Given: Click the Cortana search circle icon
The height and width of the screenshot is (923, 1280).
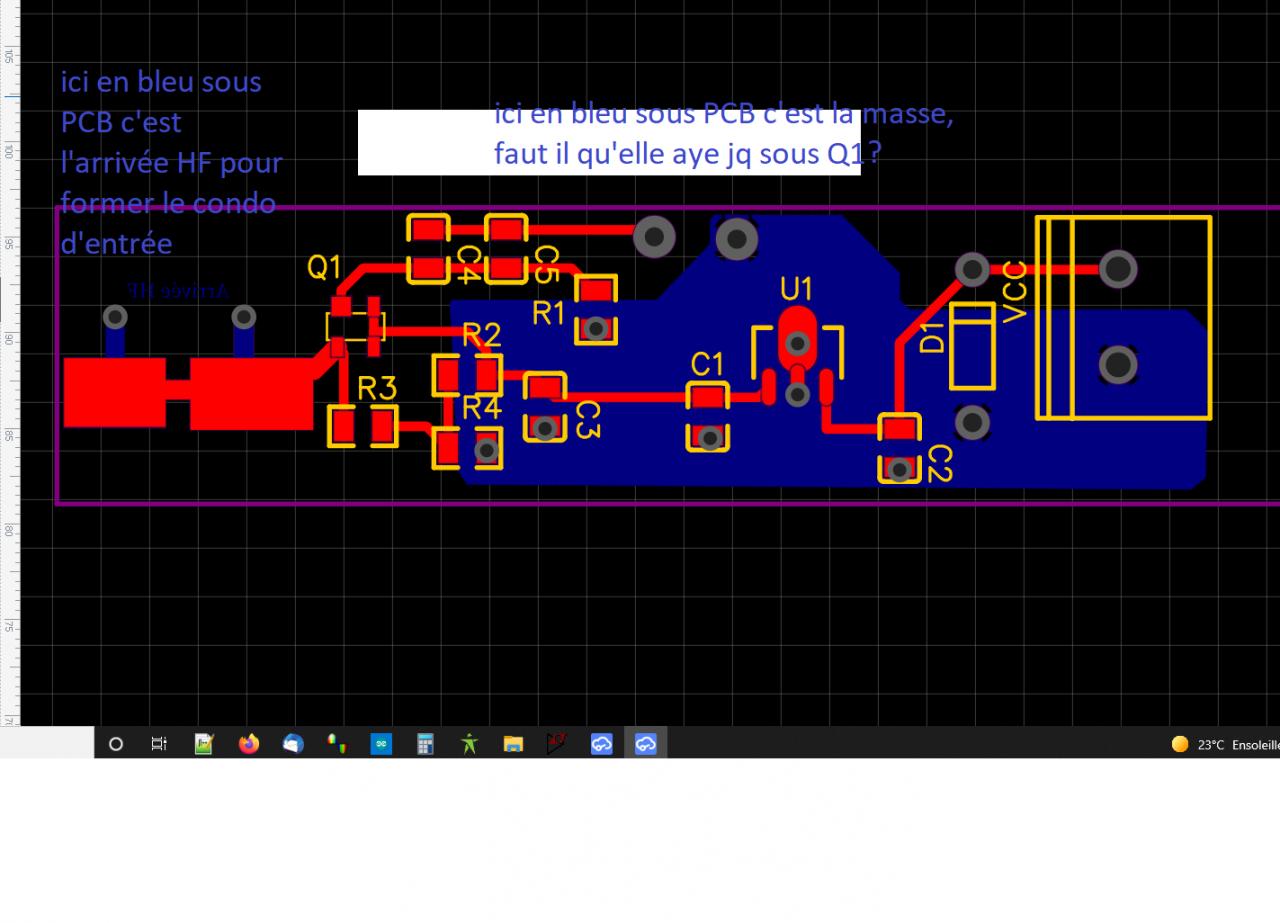Looking at the screenshot, I should pos(116,743).
